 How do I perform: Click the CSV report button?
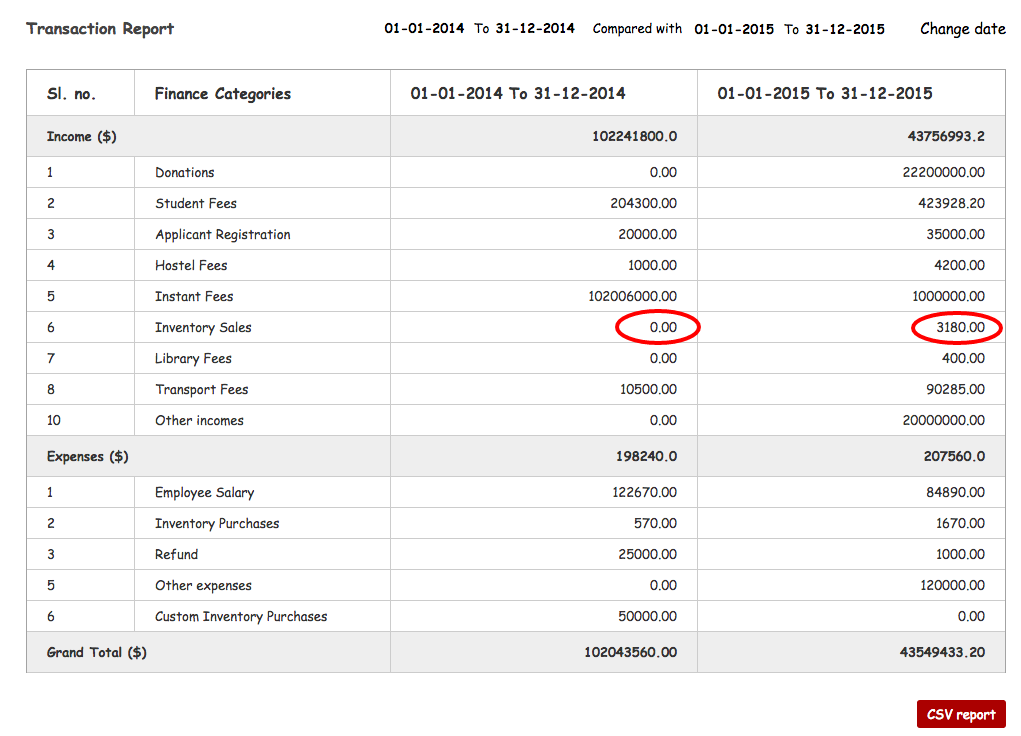(x=960, y=713)
